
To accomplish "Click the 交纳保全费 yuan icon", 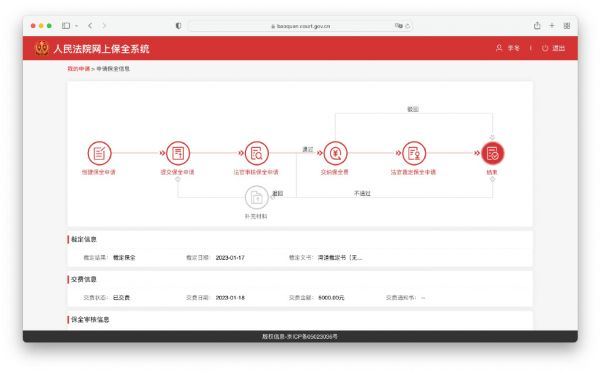I will click(336, 153).
